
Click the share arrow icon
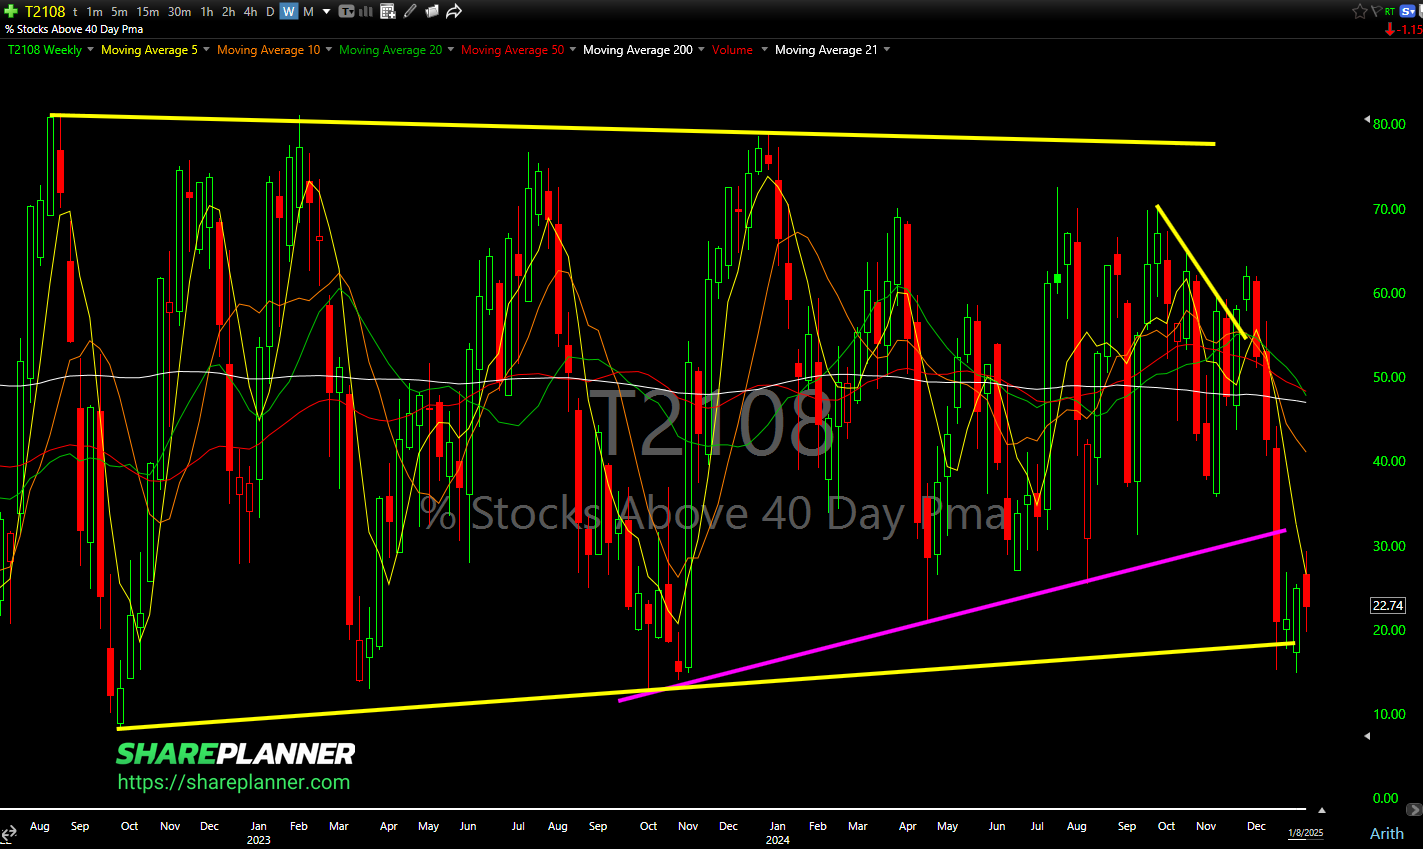454,12
